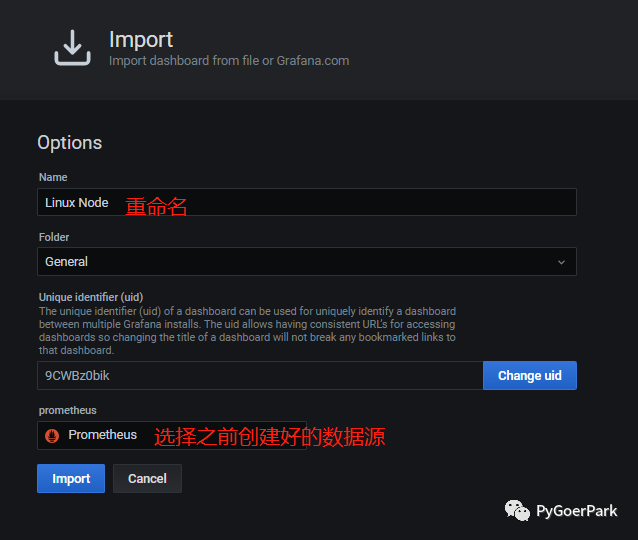Click 'Import dashboard from file or Grafana.com' subtitle
638x540 pixels.
tap(229, 61)
